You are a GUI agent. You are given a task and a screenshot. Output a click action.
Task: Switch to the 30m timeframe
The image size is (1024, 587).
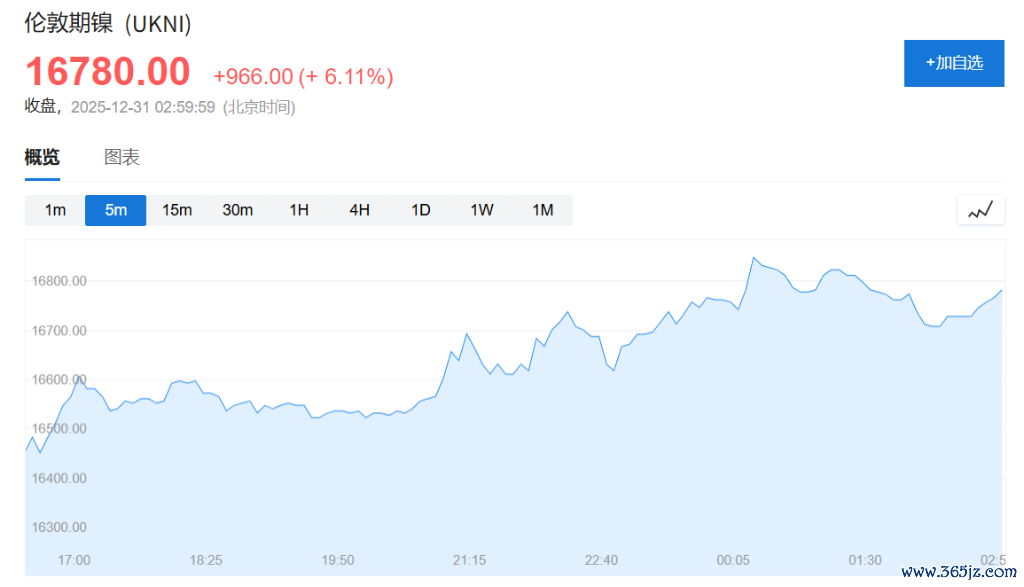click(x=238, y=210)
